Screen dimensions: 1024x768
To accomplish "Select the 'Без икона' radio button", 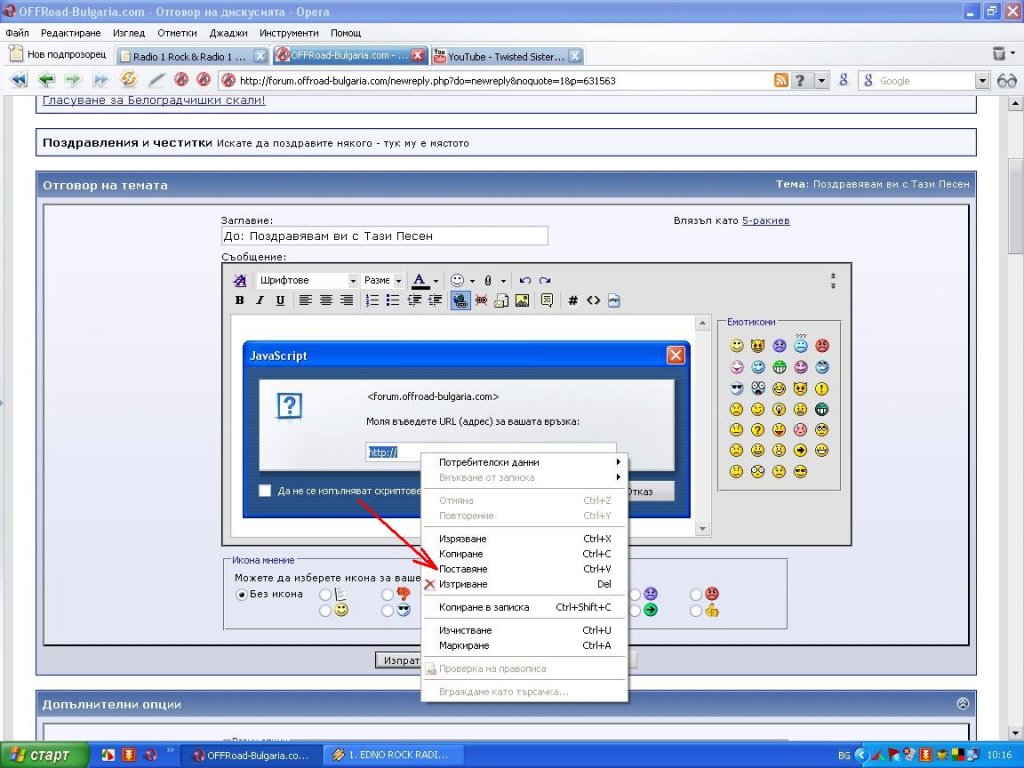I will point(241,594).
